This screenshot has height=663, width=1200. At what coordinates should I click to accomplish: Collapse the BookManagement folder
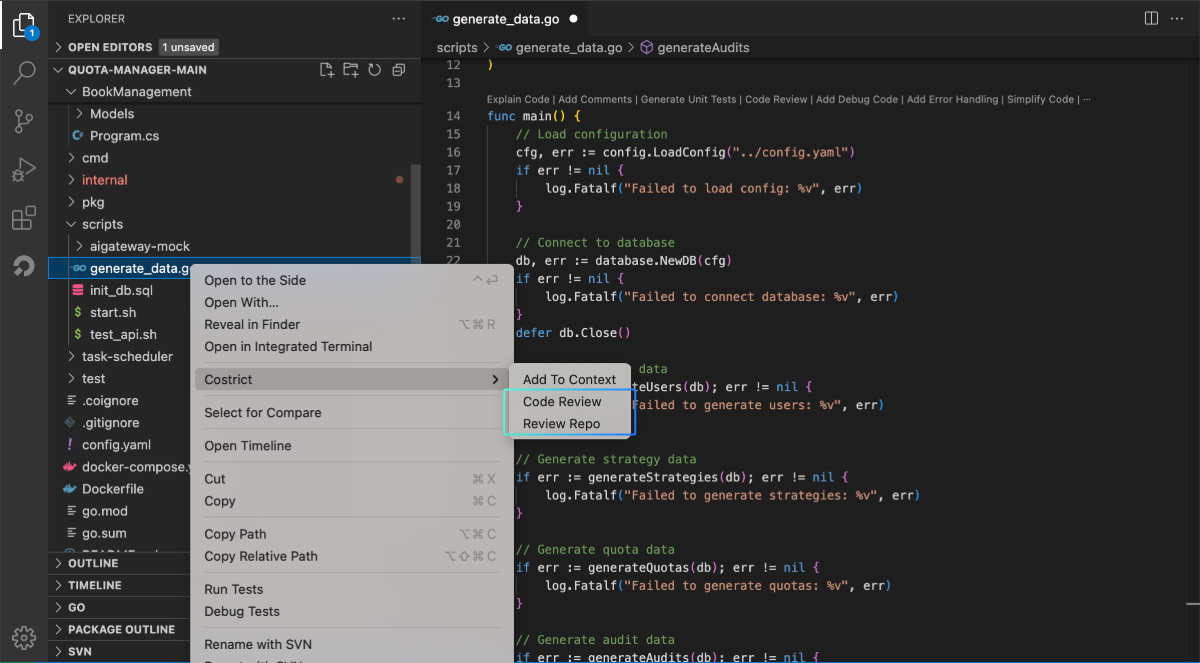(x=136, y=92)
